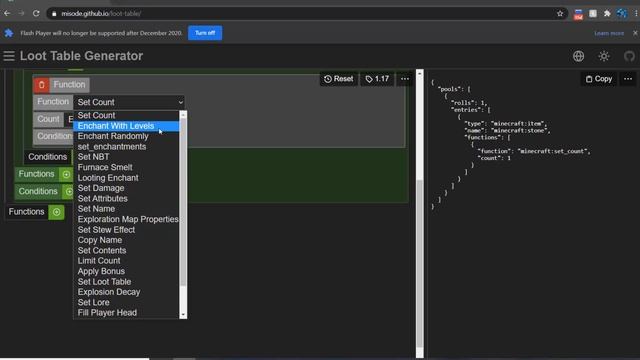Screen dimensions: 640x360
Task: Pick Furnace Smelt function
Action: click(x=126, y=168)
